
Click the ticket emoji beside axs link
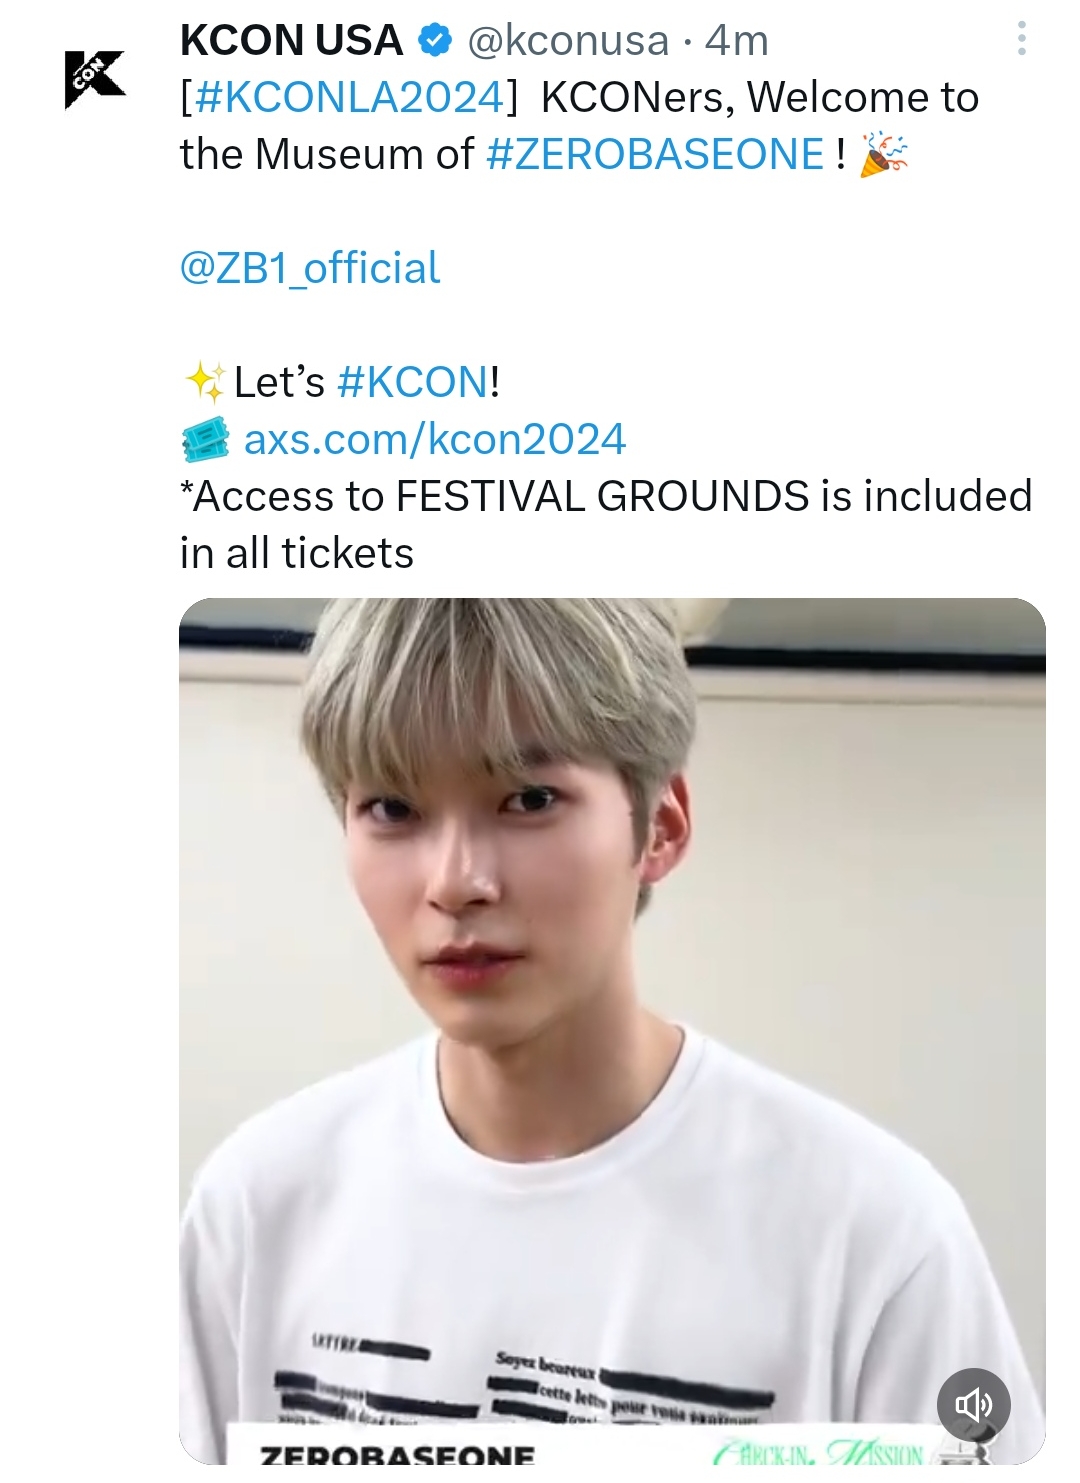(206, 439)
